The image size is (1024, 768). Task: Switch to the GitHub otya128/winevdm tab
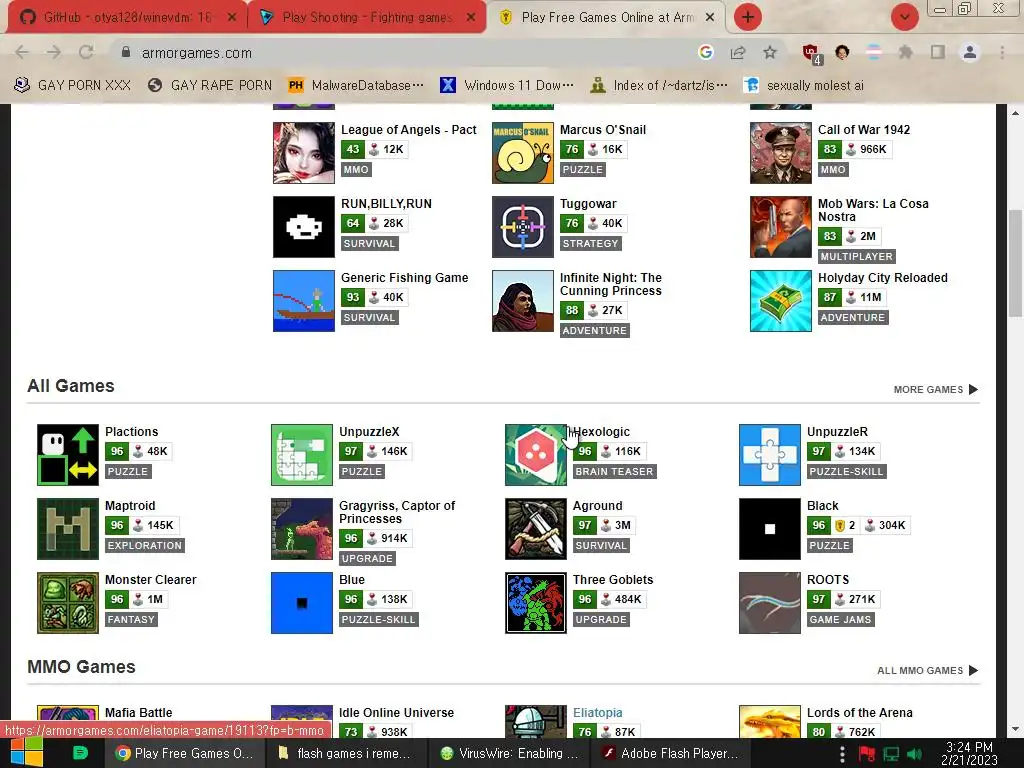click(127, 17)
